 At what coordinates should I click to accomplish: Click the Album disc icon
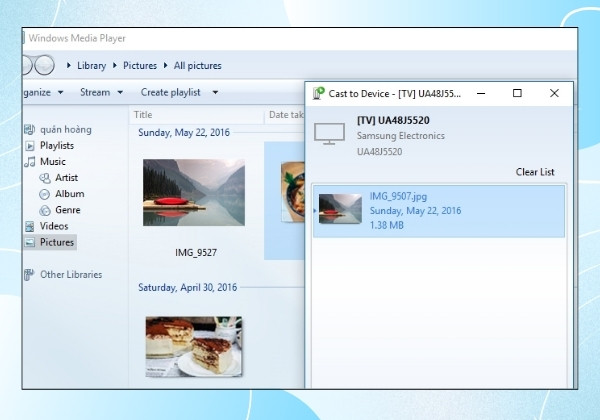point(45,194)
